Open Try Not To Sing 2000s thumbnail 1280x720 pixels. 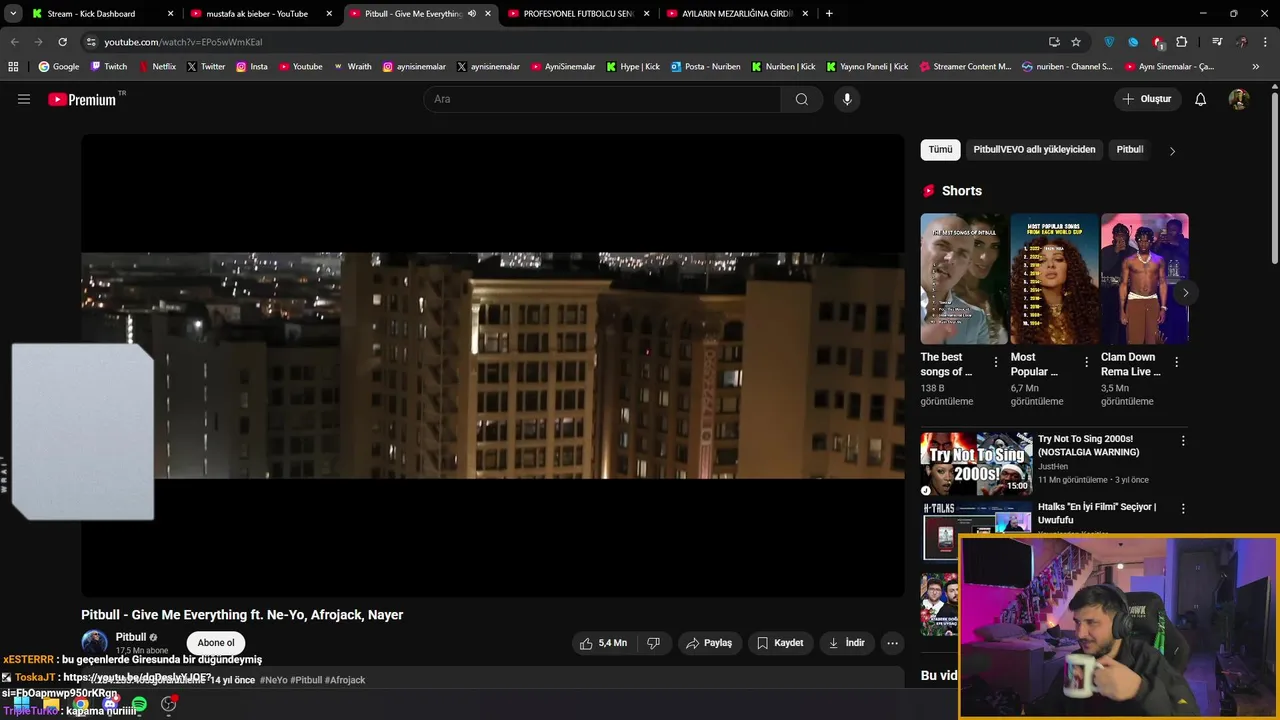click(x=976, y=463)
